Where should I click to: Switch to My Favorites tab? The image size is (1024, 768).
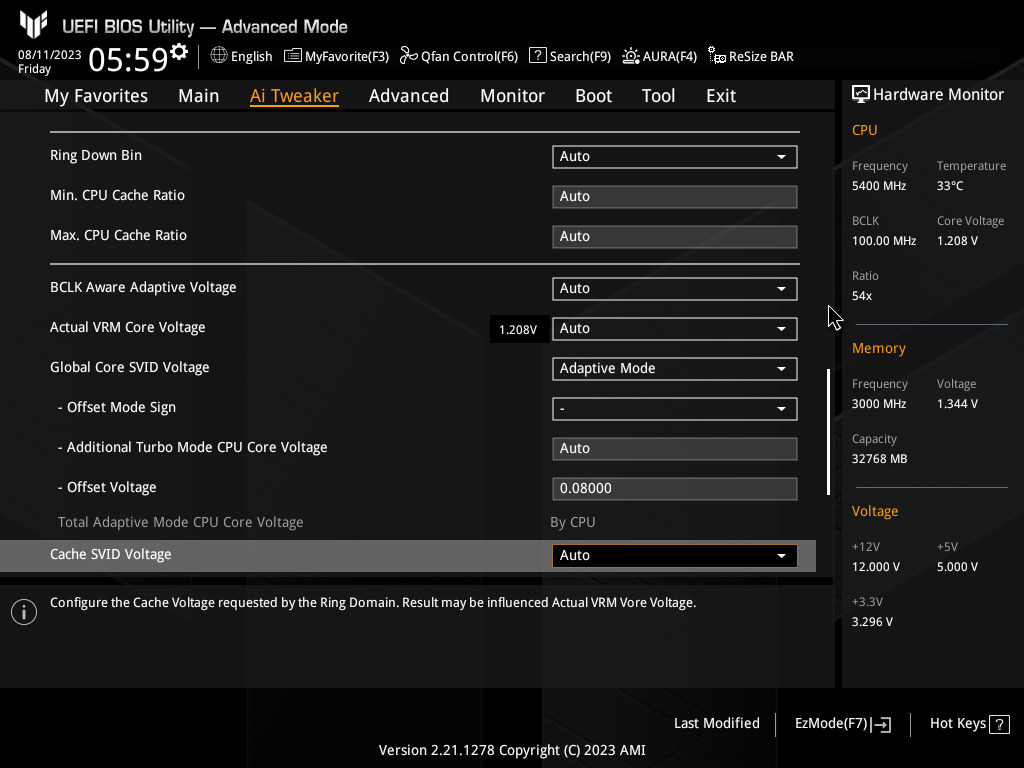[x=96, y=96]
